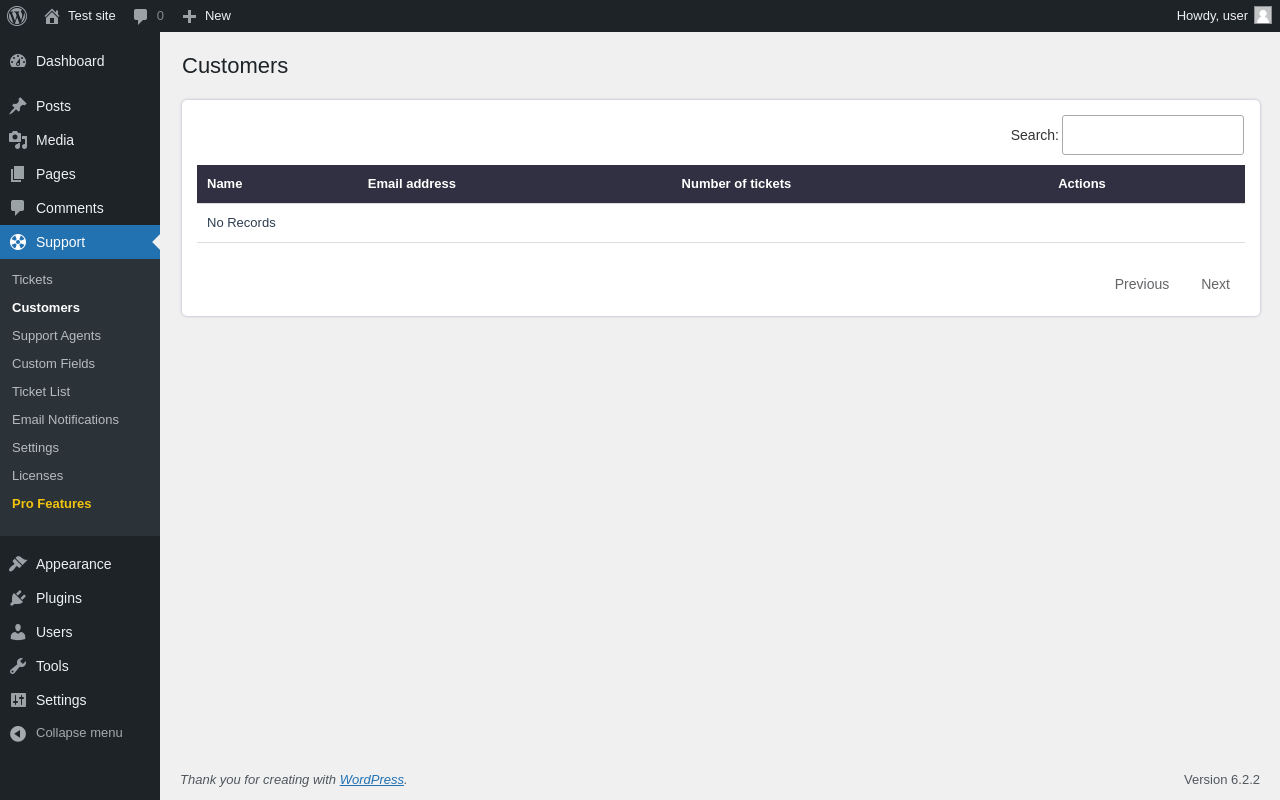Screen dimensions: 1280x800
Task: Open the Ticket List submenu item
Action: click(41, 392)
